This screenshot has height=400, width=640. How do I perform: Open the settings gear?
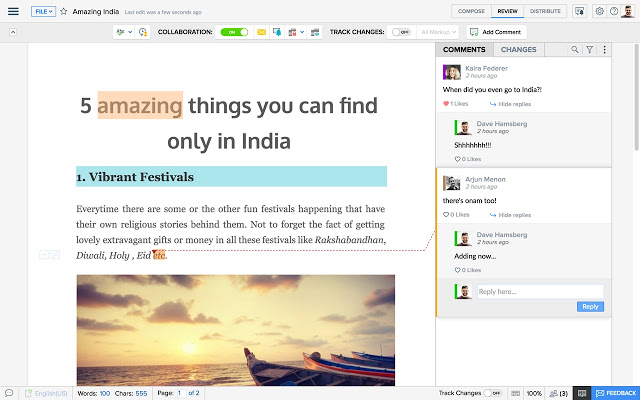point(599,11)
